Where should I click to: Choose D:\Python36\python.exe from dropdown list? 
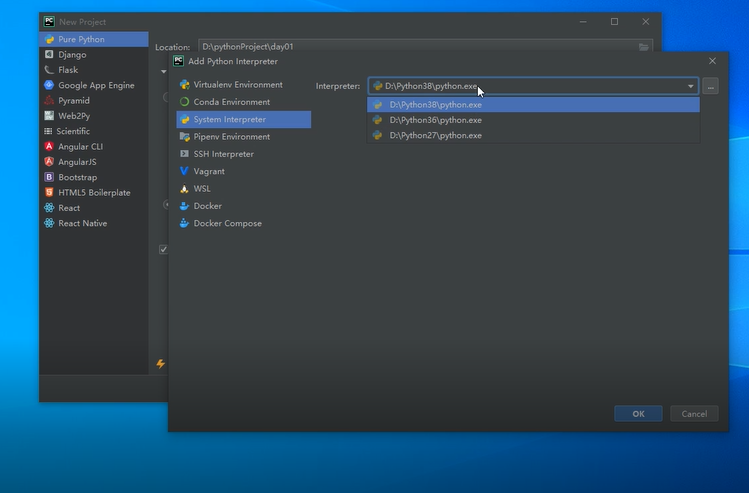coord(533,120)
